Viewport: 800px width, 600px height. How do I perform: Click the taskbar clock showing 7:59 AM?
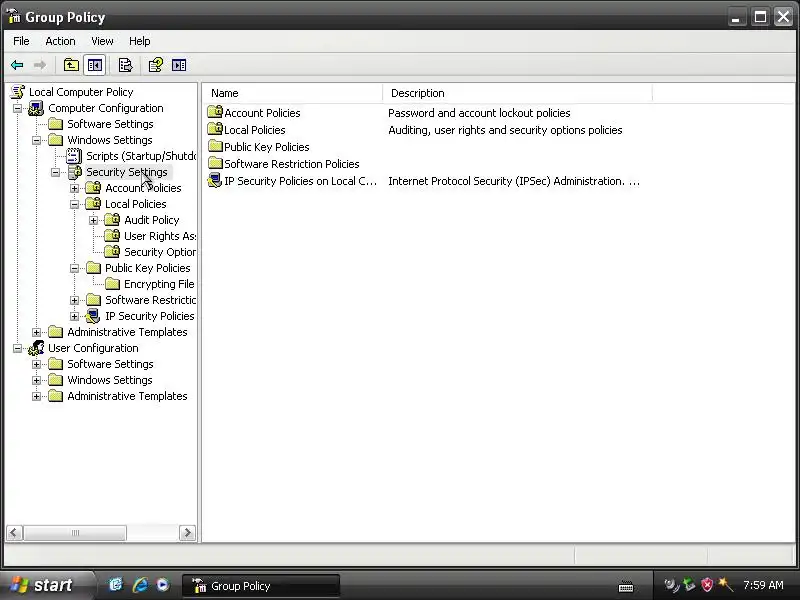tap(763, 585)
